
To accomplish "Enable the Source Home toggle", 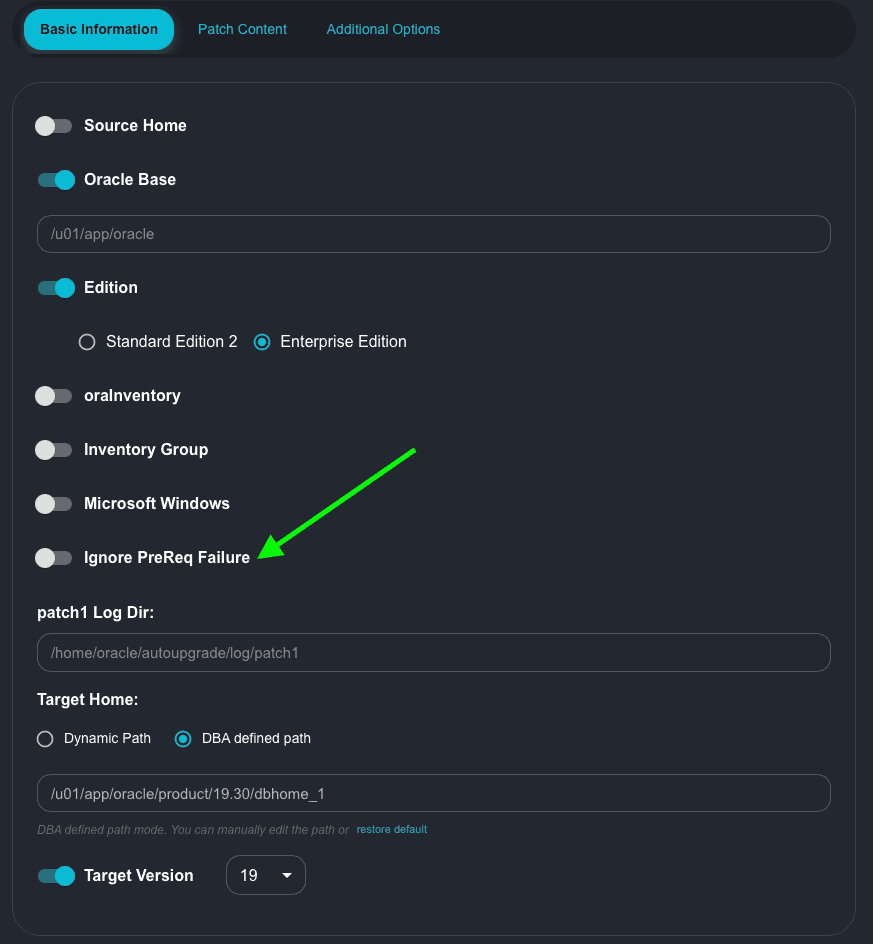I will coord(54,126).
